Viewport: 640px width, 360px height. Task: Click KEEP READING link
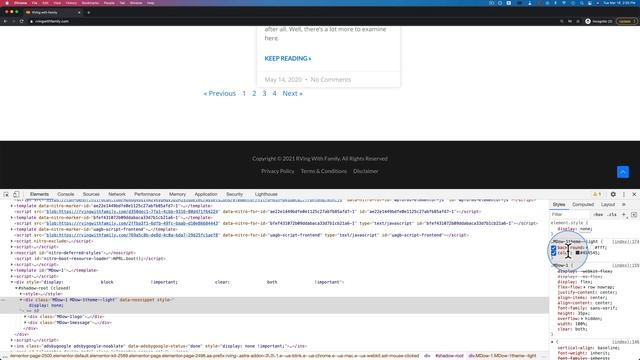click(288, 58)
